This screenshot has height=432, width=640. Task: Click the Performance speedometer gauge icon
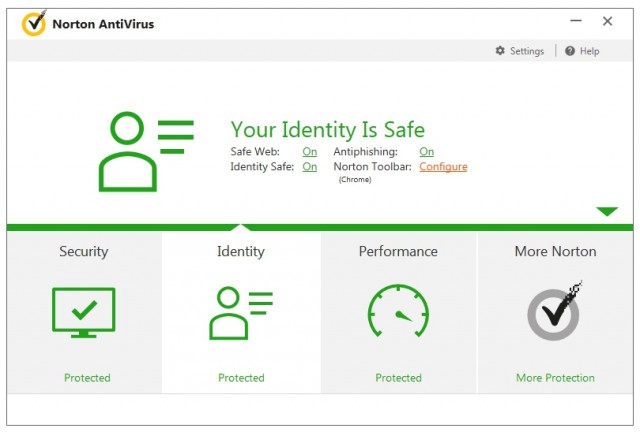tap(398, 311)
